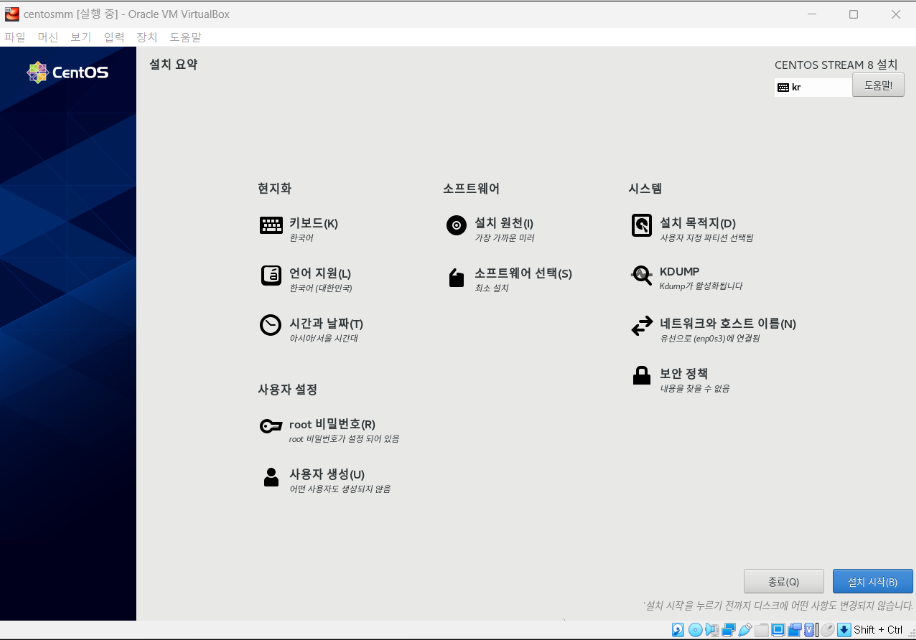Click the hard drive icon for installation destination
The height and width of the screenshot is (640, 916).
pos(641,225)
